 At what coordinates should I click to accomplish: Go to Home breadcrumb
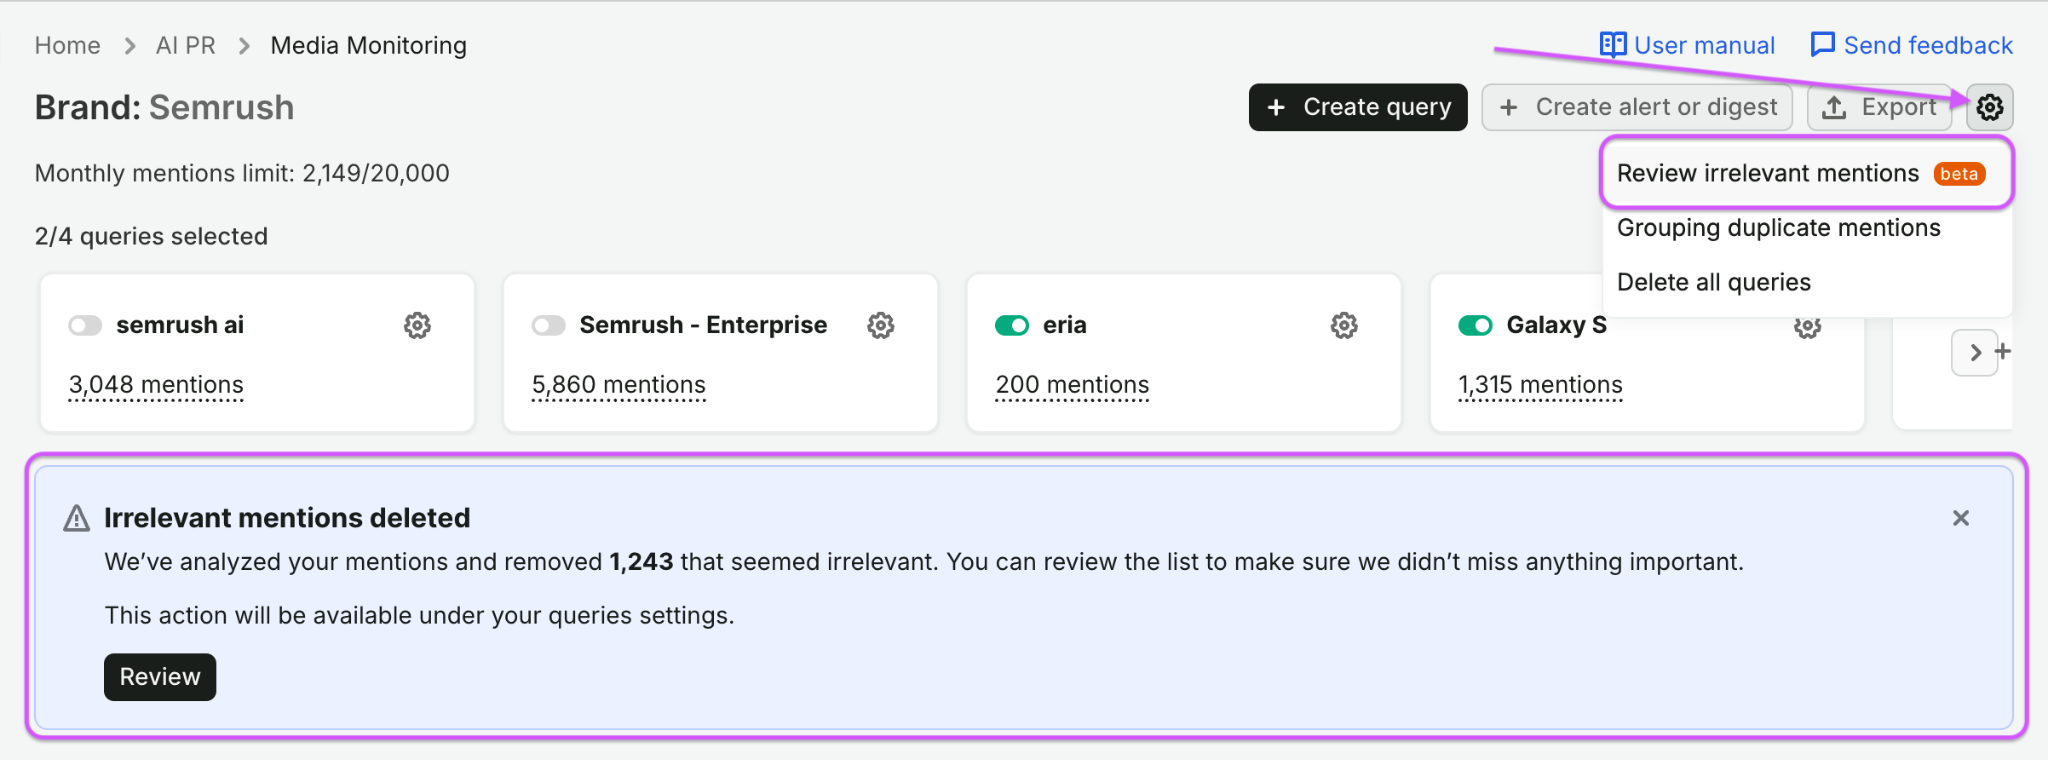click(67, 45)
